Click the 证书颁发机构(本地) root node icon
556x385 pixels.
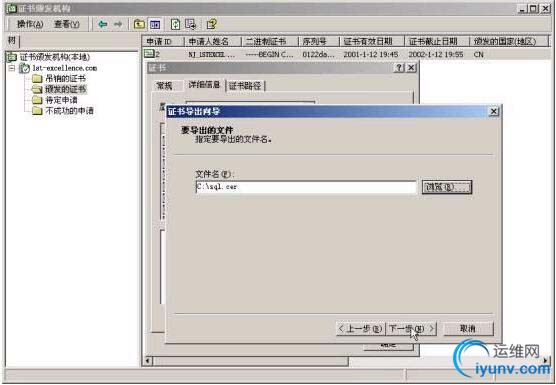pos(12,57)
